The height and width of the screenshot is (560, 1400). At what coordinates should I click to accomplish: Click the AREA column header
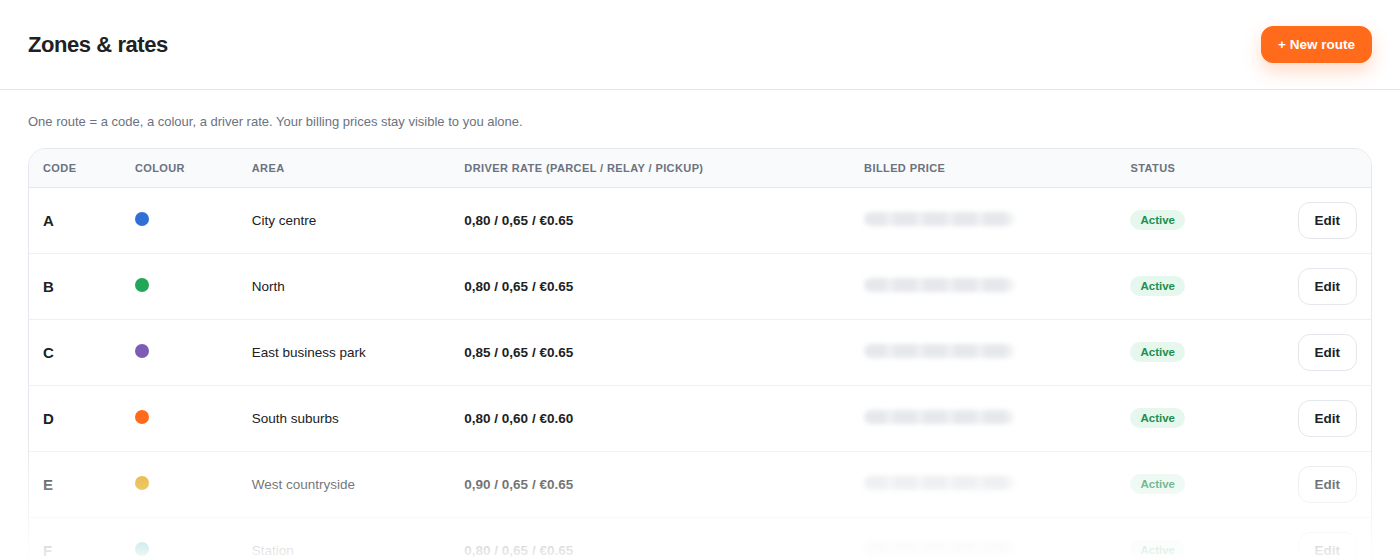click(268, 168)
